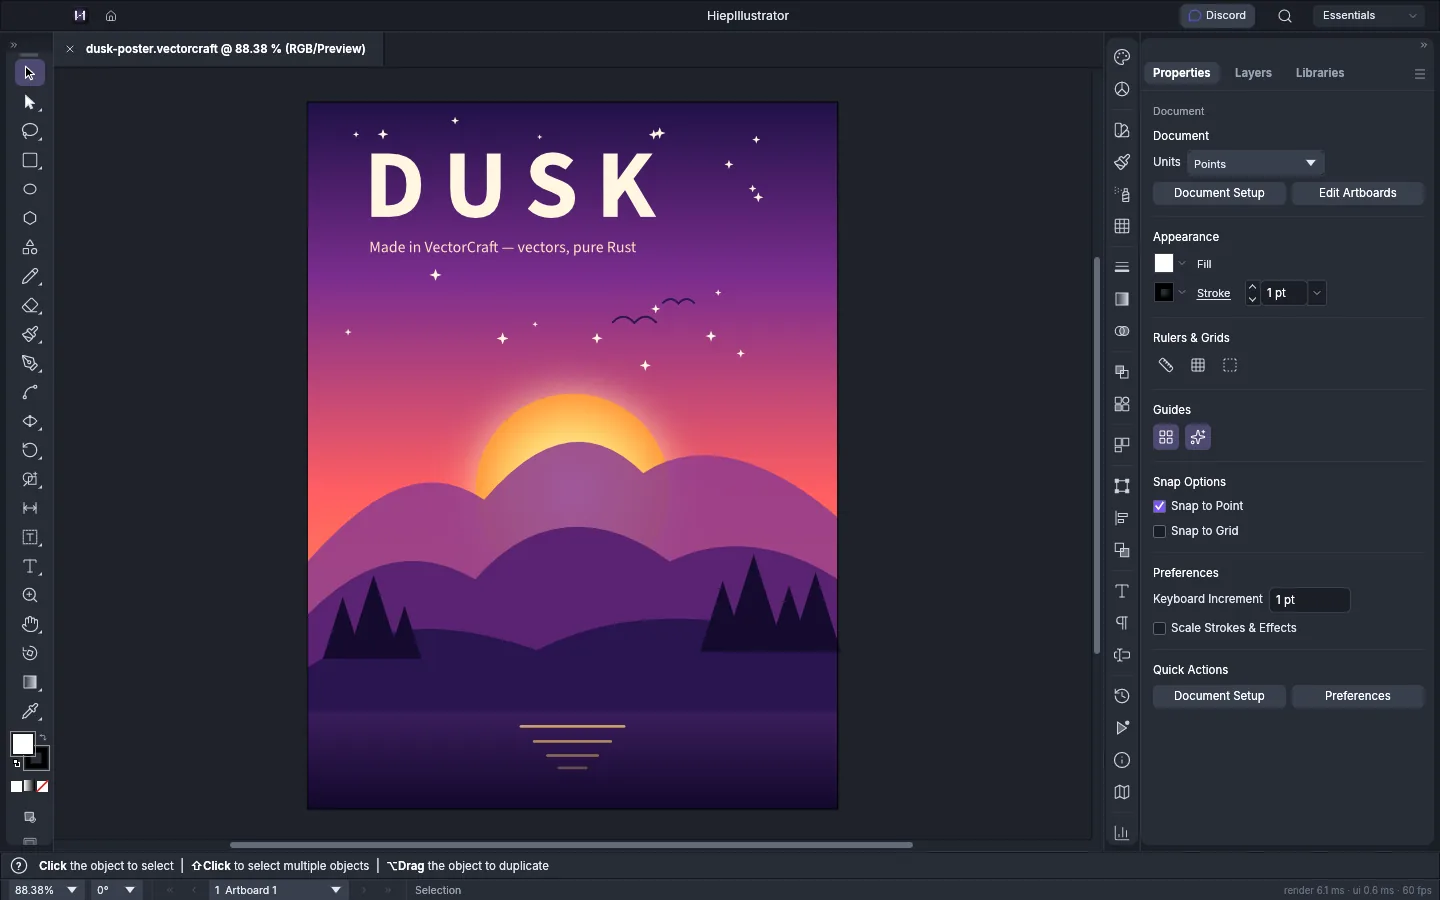Switch to the Libraries tab
The height and width of the screenshot is (900, 1440).
1320,73
